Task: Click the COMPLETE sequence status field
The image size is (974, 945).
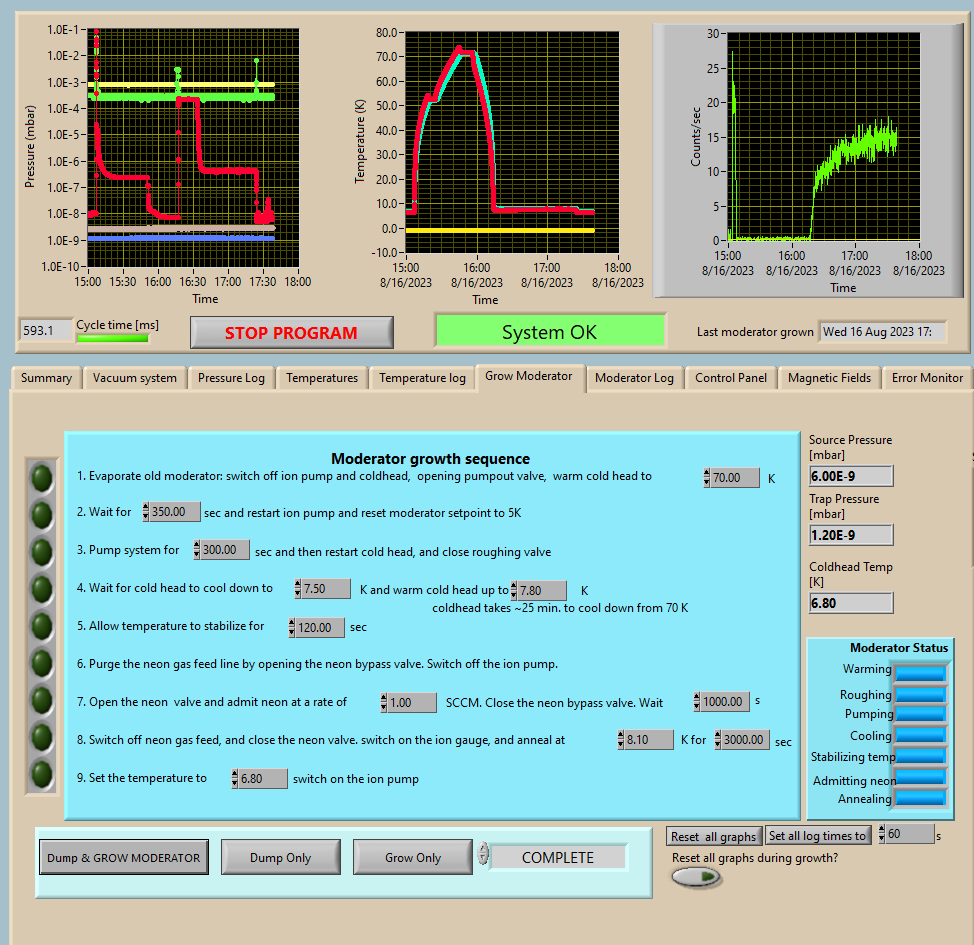Action: [x=558, y=857]
